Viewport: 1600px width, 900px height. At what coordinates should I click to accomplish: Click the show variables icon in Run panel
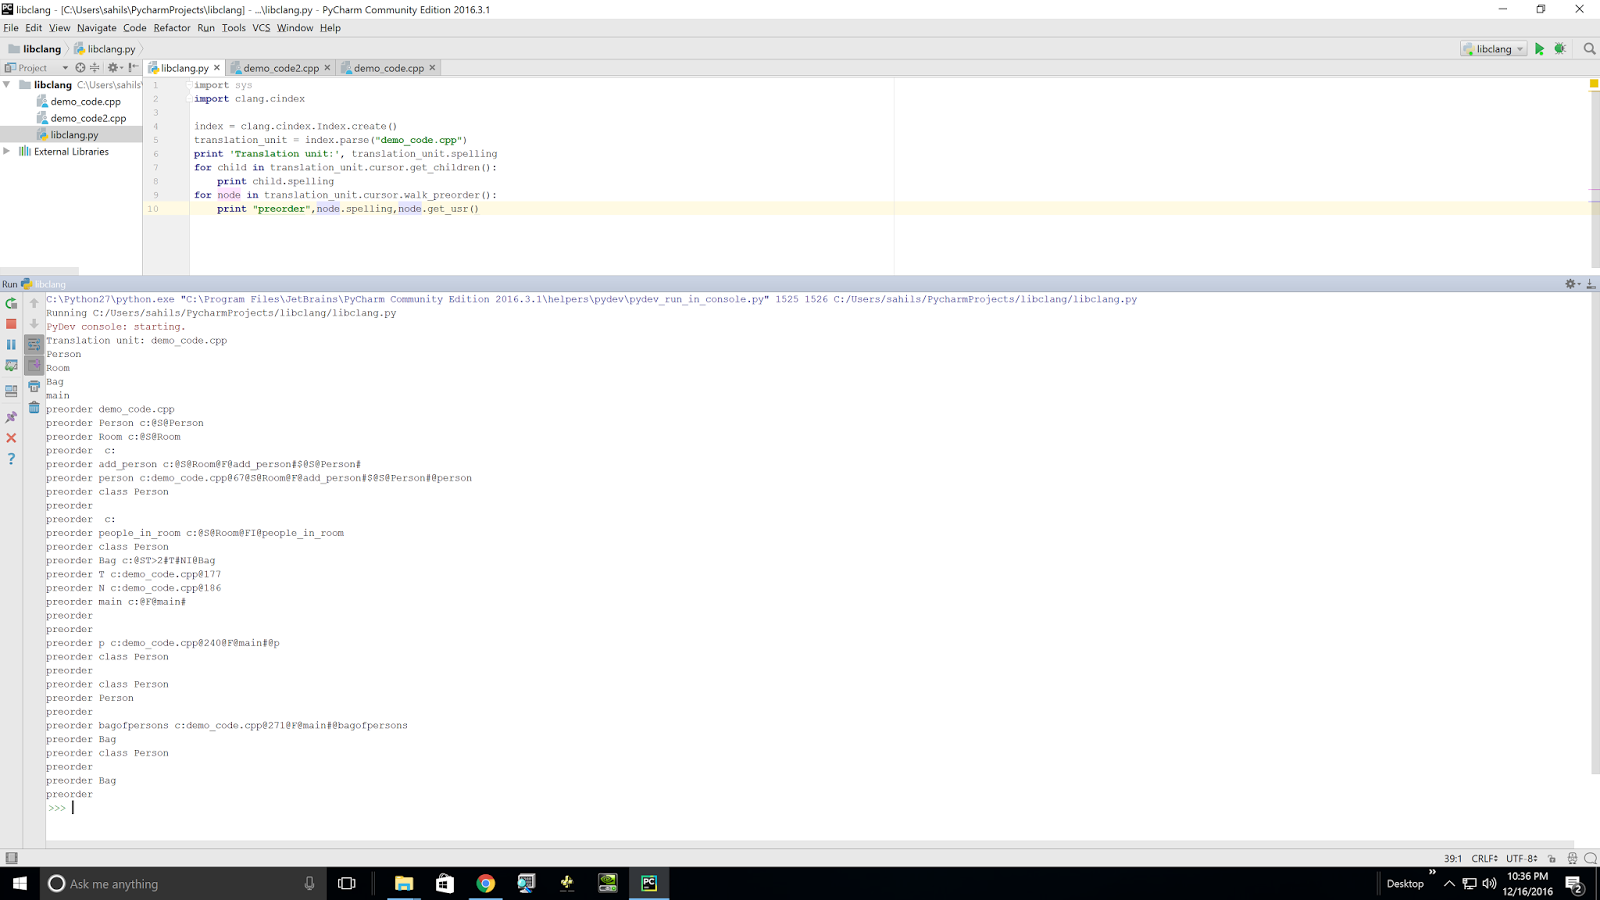point(11,366)
